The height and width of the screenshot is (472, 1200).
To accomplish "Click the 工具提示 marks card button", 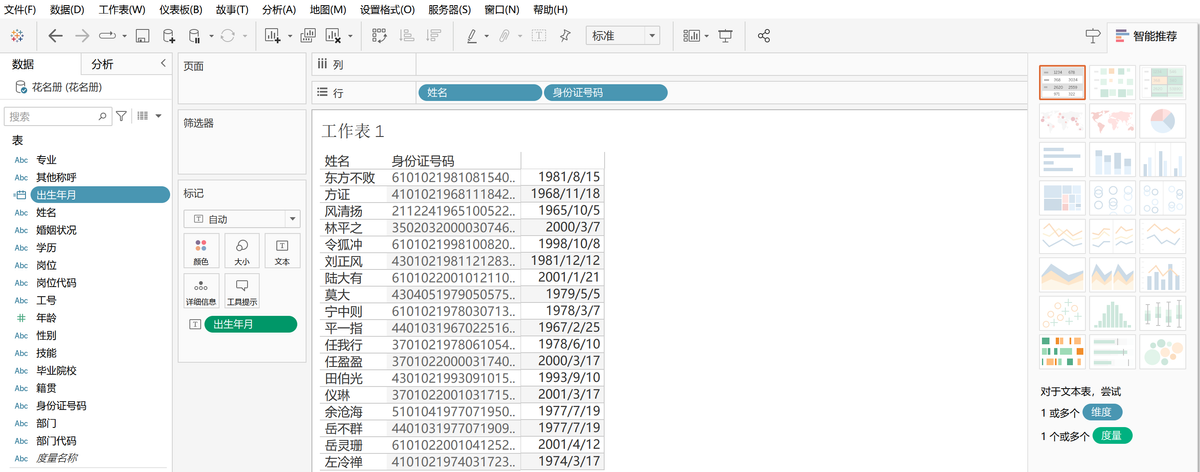I will click(x=242, y=291).
